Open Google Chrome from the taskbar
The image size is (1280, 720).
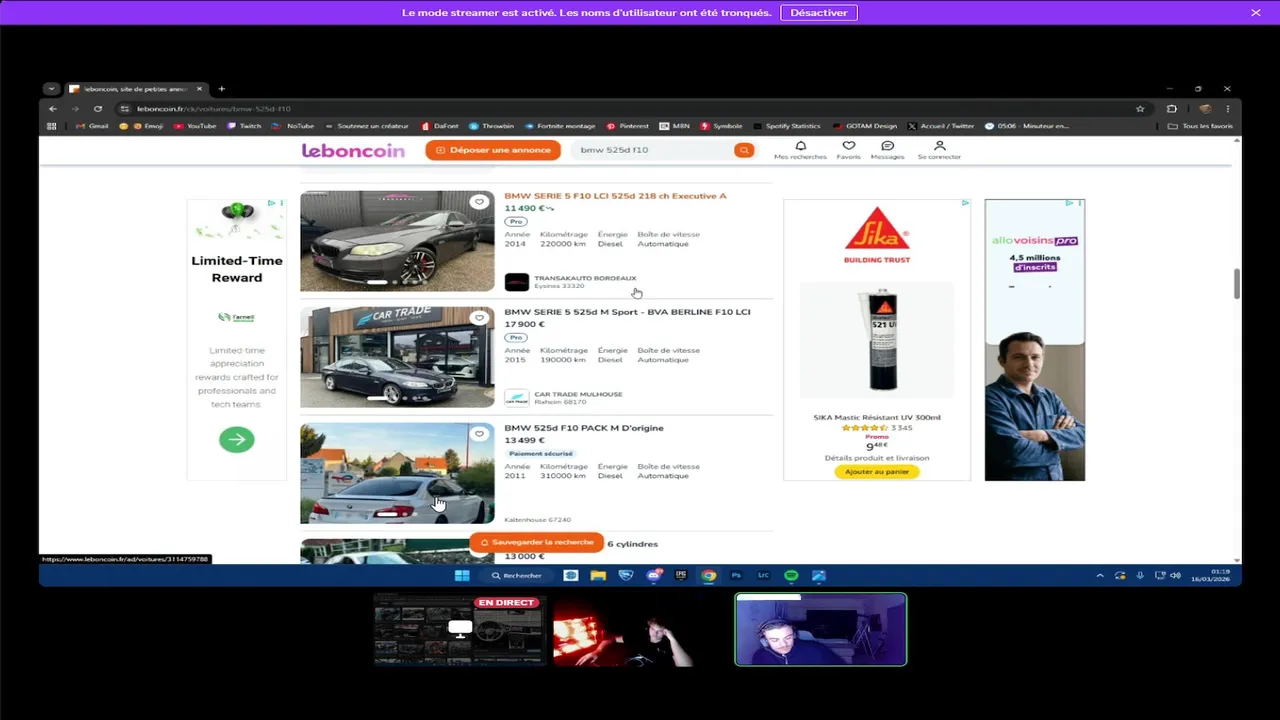(x=708, y=575)
